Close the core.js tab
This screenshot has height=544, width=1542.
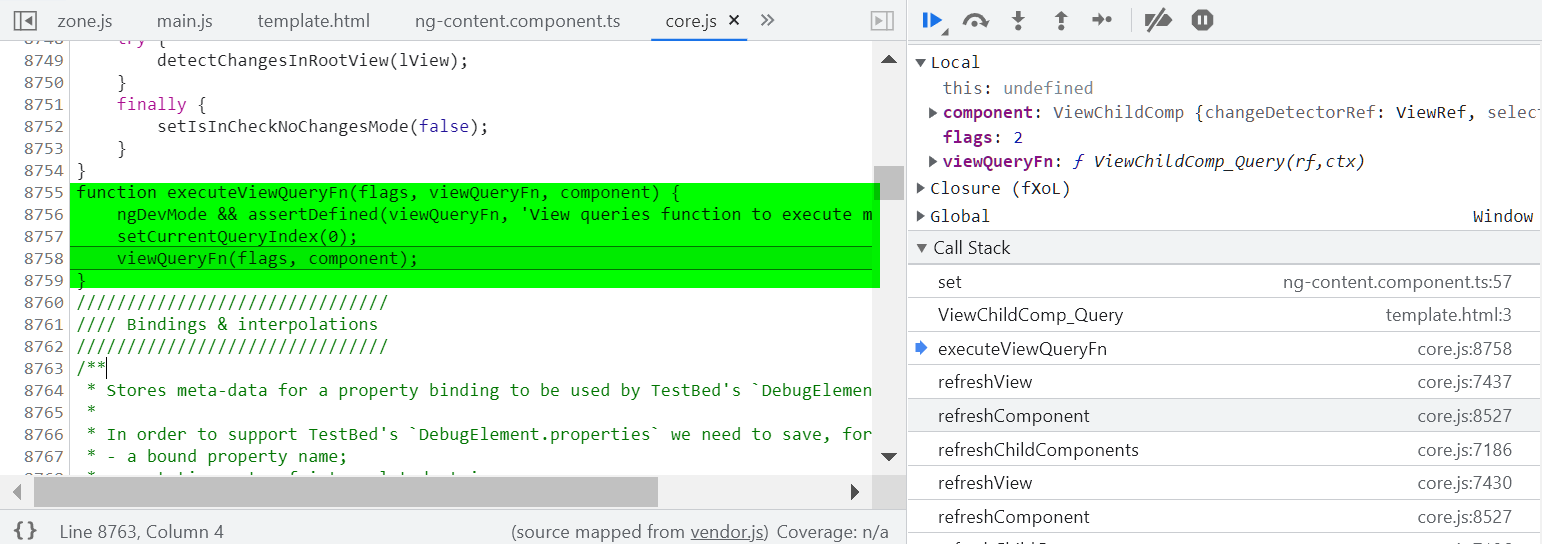click(x=734, y=21)
